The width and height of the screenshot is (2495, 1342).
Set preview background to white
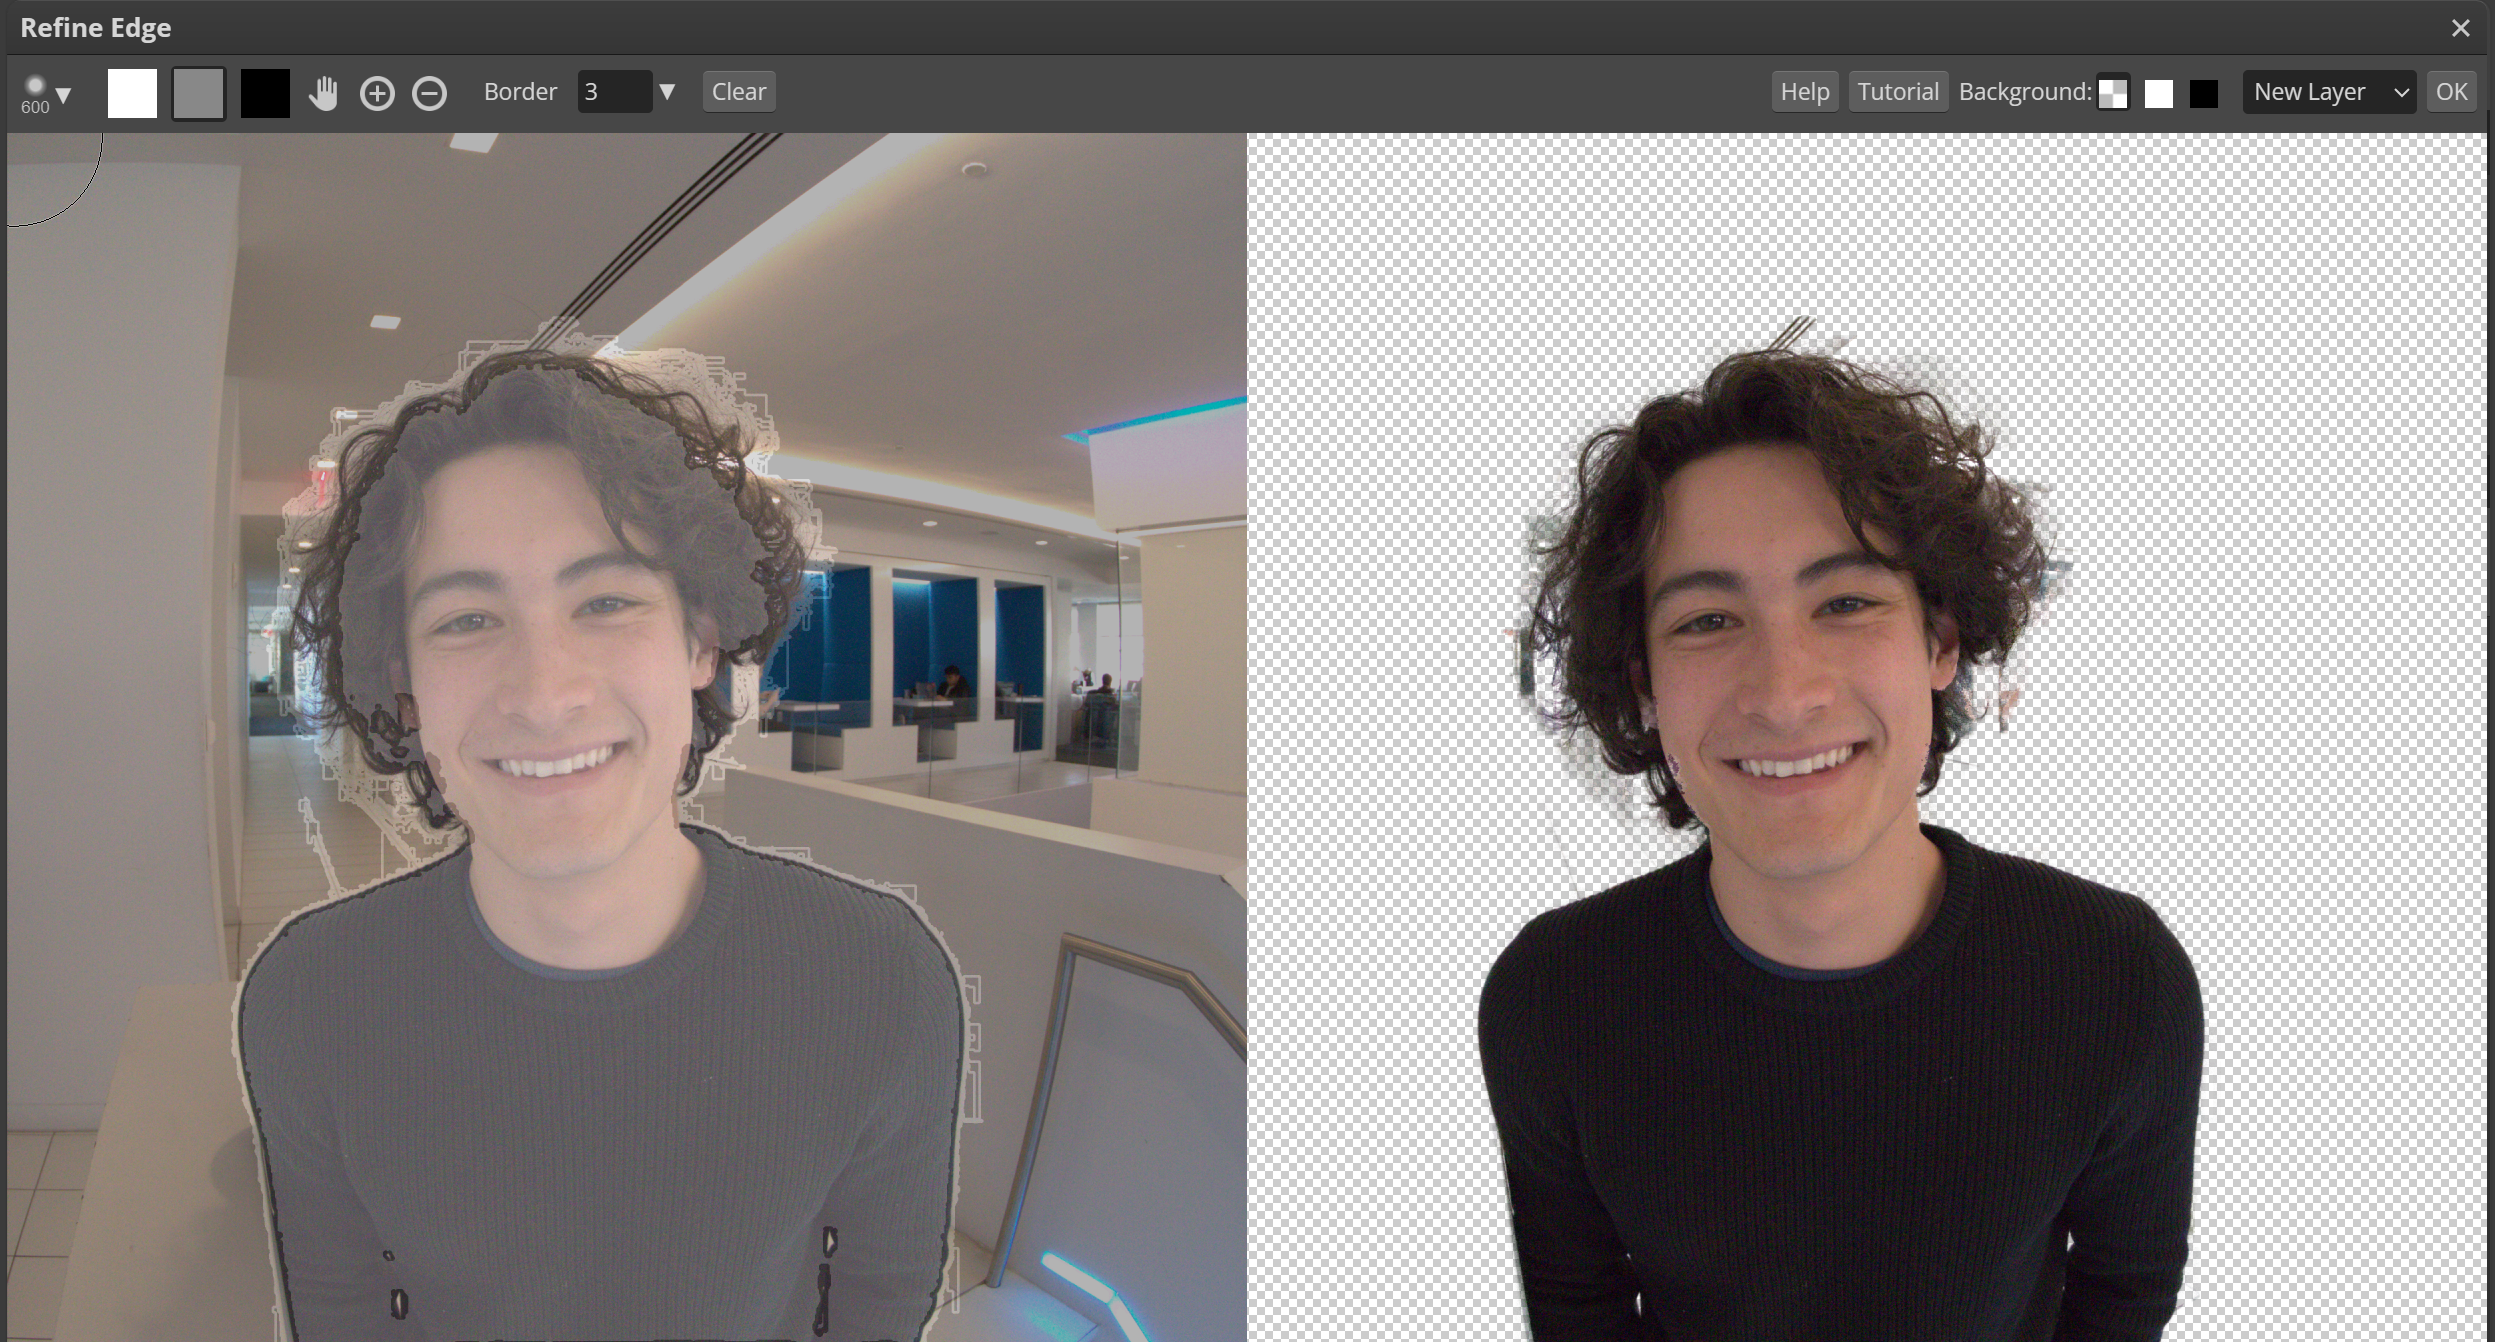[2159, 94]
